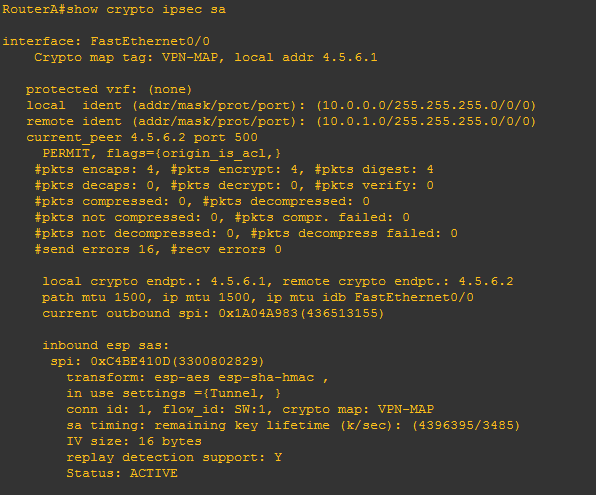
Task: Click the #send errors 16 line
Action: click(158, 249)
